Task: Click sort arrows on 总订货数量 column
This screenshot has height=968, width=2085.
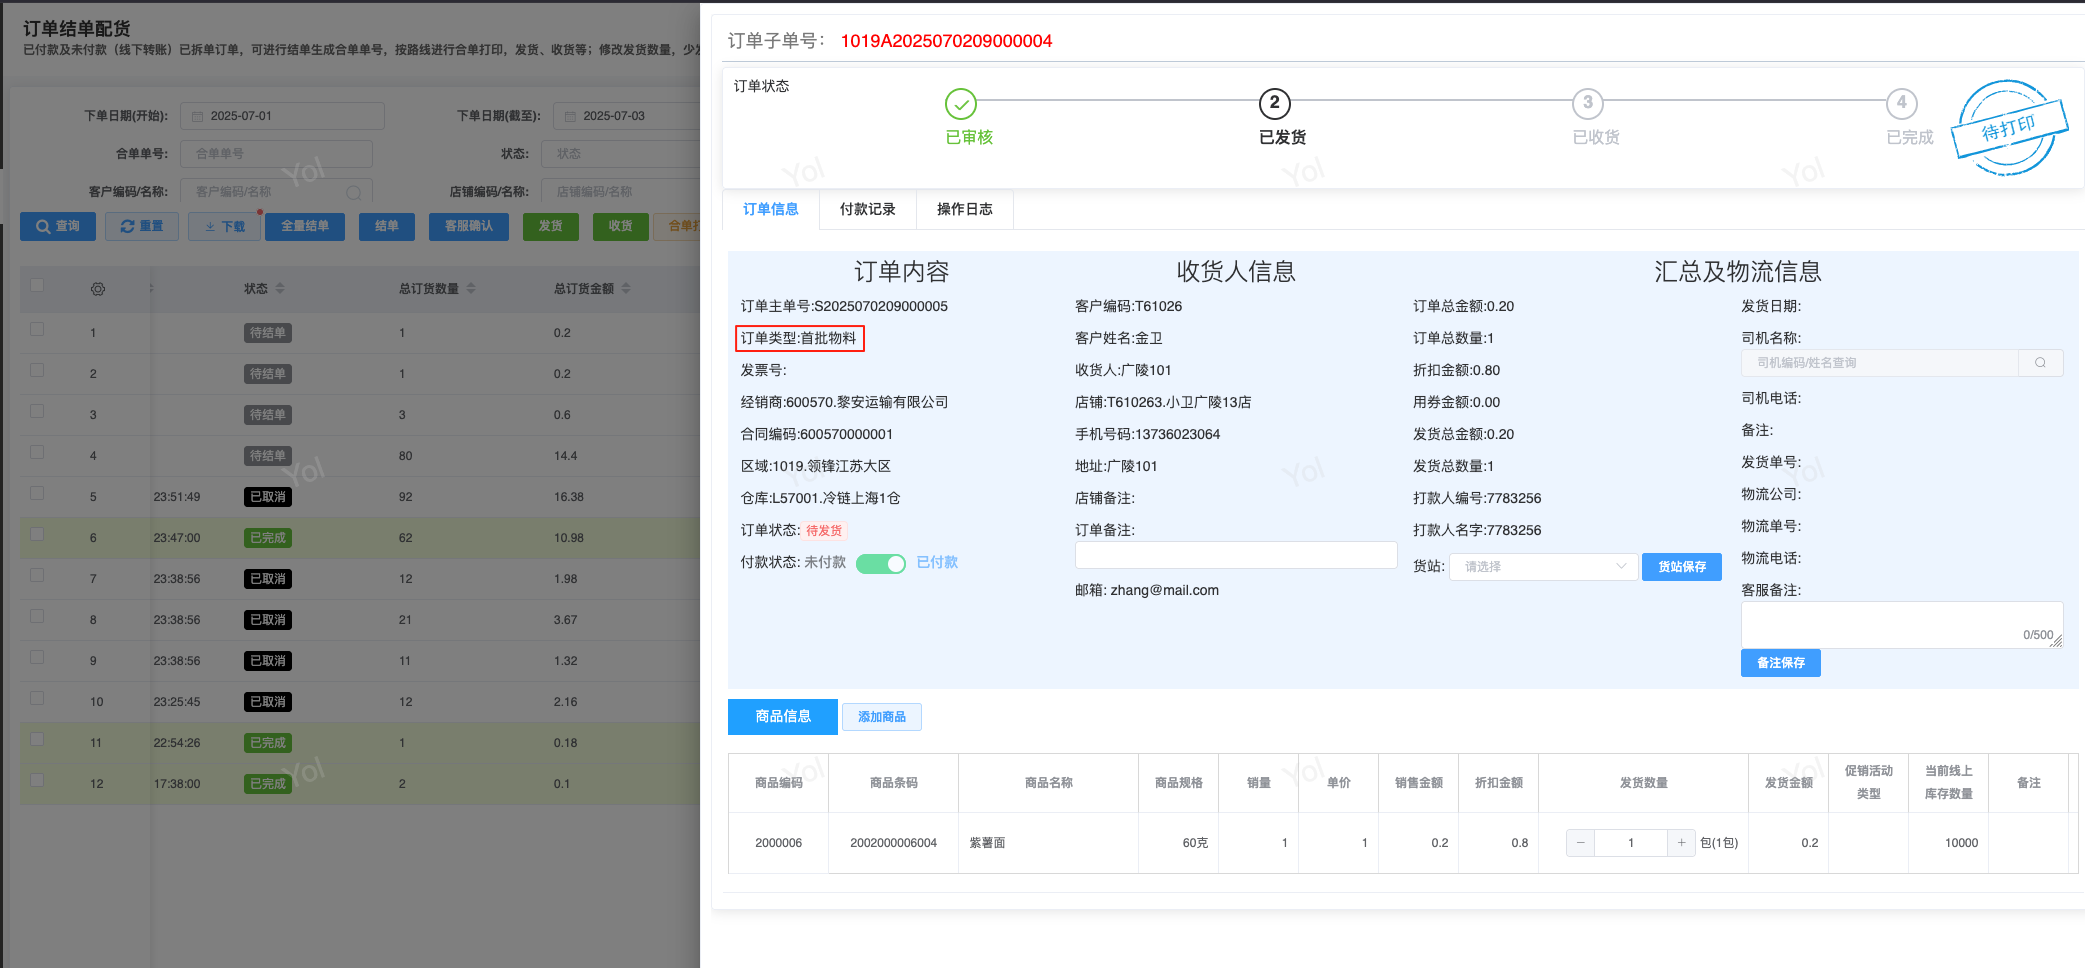Action: [471, 289]
